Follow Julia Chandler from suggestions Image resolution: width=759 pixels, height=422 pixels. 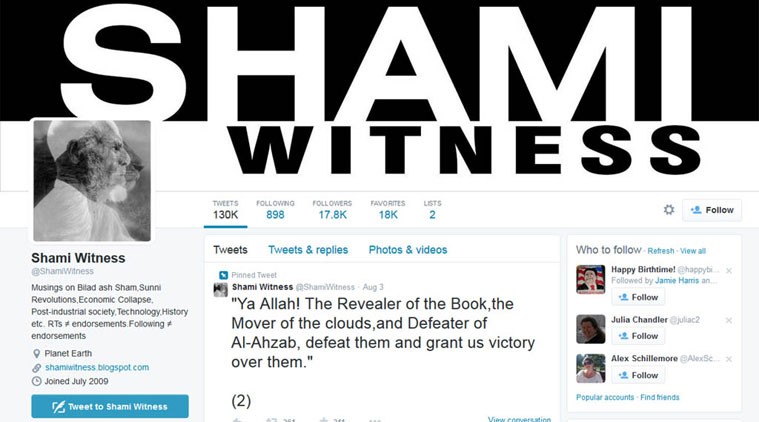(638, 336)
